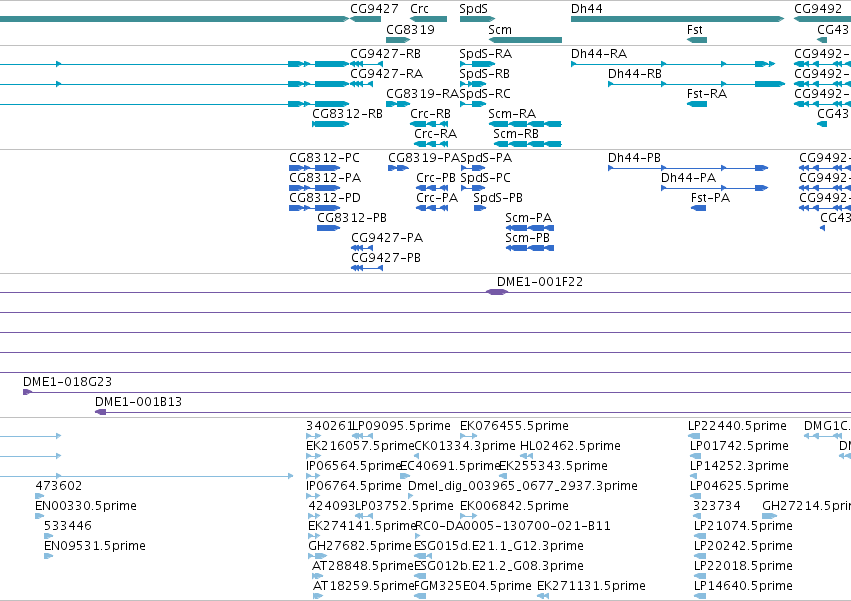
Task: Select transcript Scm-RB
Action: coord(528,144)
